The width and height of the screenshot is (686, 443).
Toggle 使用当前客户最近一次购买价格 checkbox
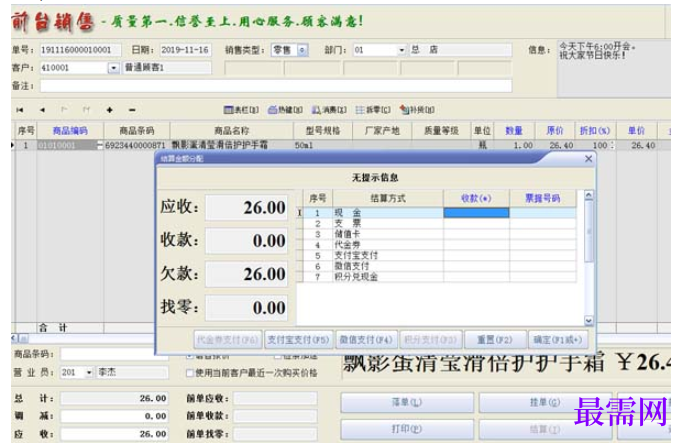click(190, 373)
